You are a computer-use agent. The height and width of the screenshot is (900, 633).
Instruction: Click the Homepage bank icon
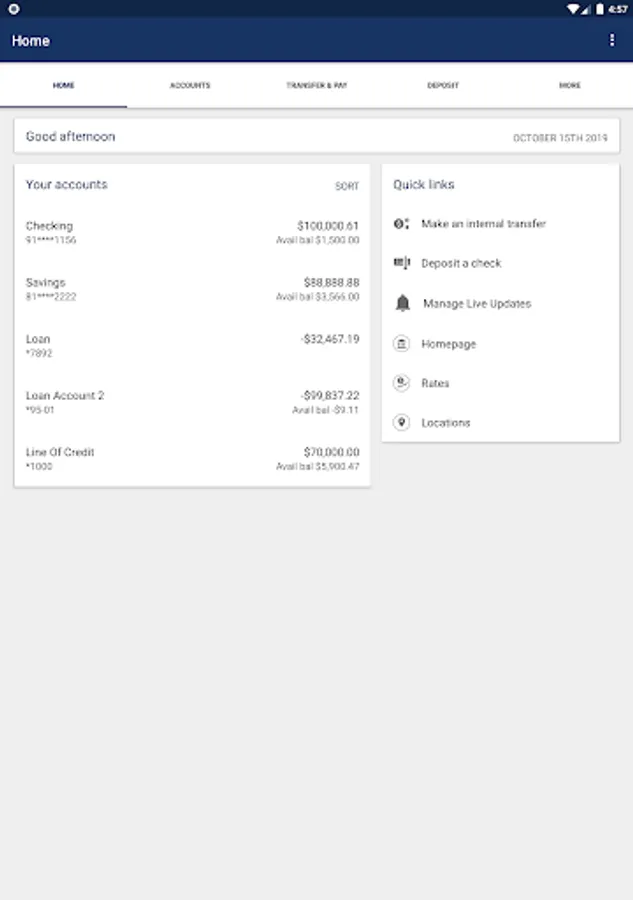pyautogui.click(x=402, y=344)
